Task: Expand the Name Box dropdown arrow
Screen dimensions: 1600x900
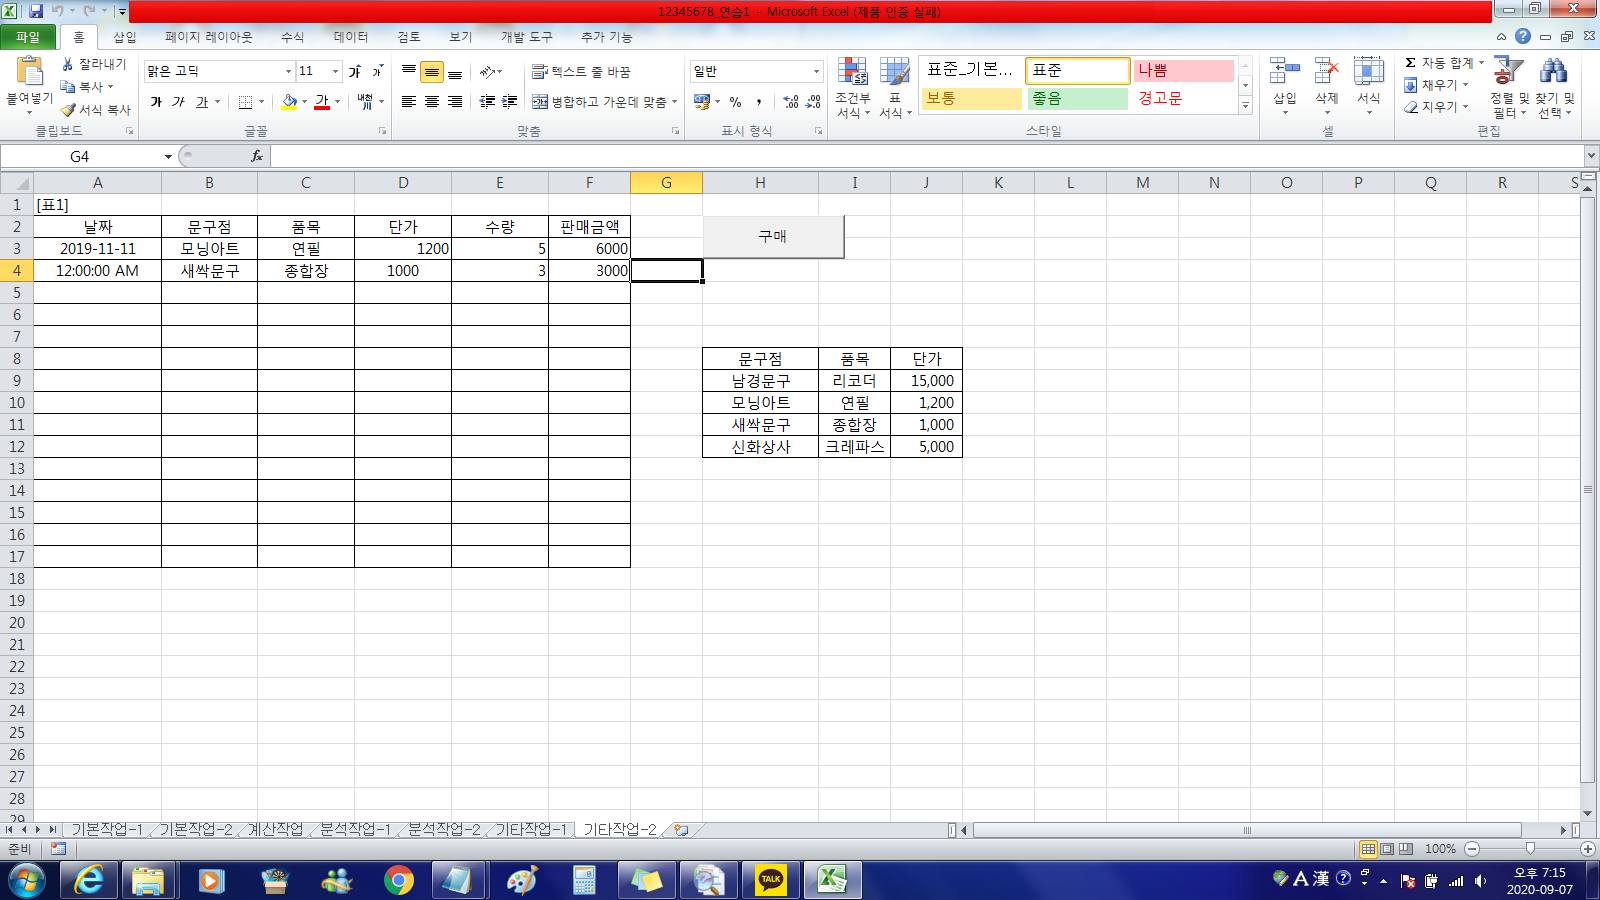Action: (x=168, y=157)
